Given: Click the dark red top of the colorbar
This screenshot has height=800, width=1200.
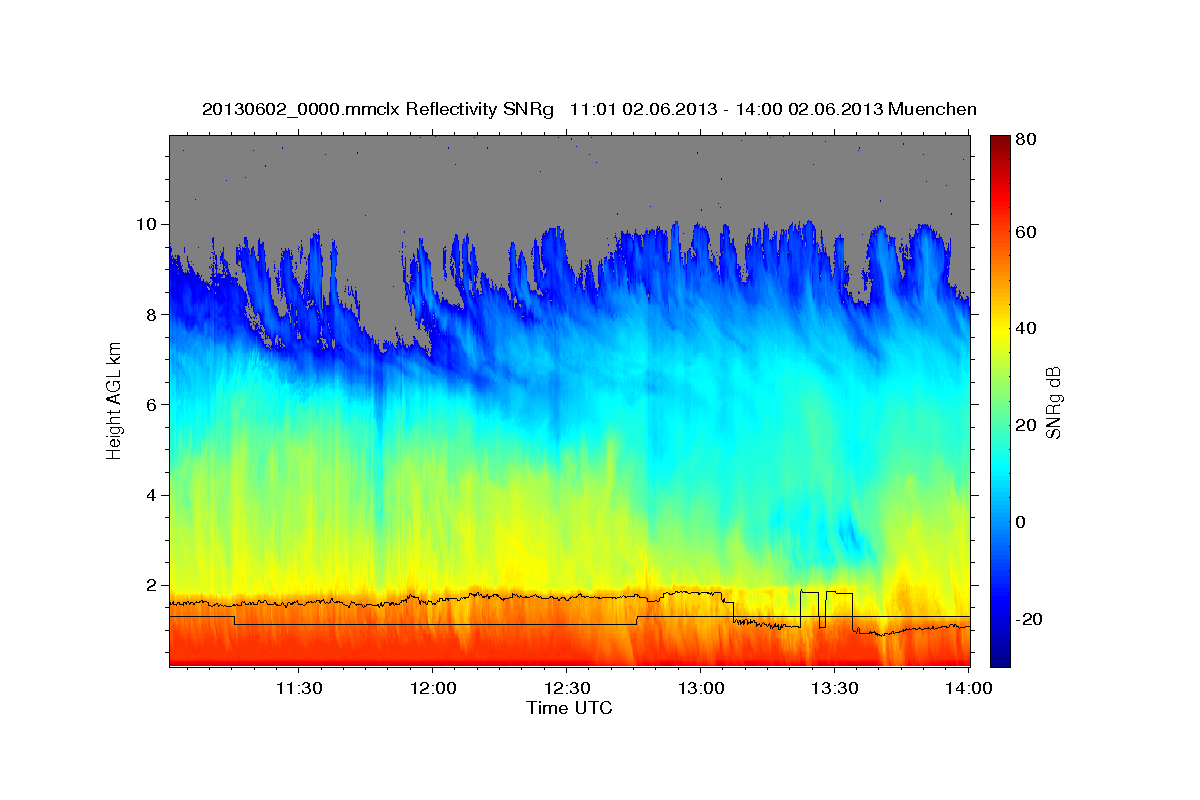Looking at the screenshot, I should (1000, 145).
